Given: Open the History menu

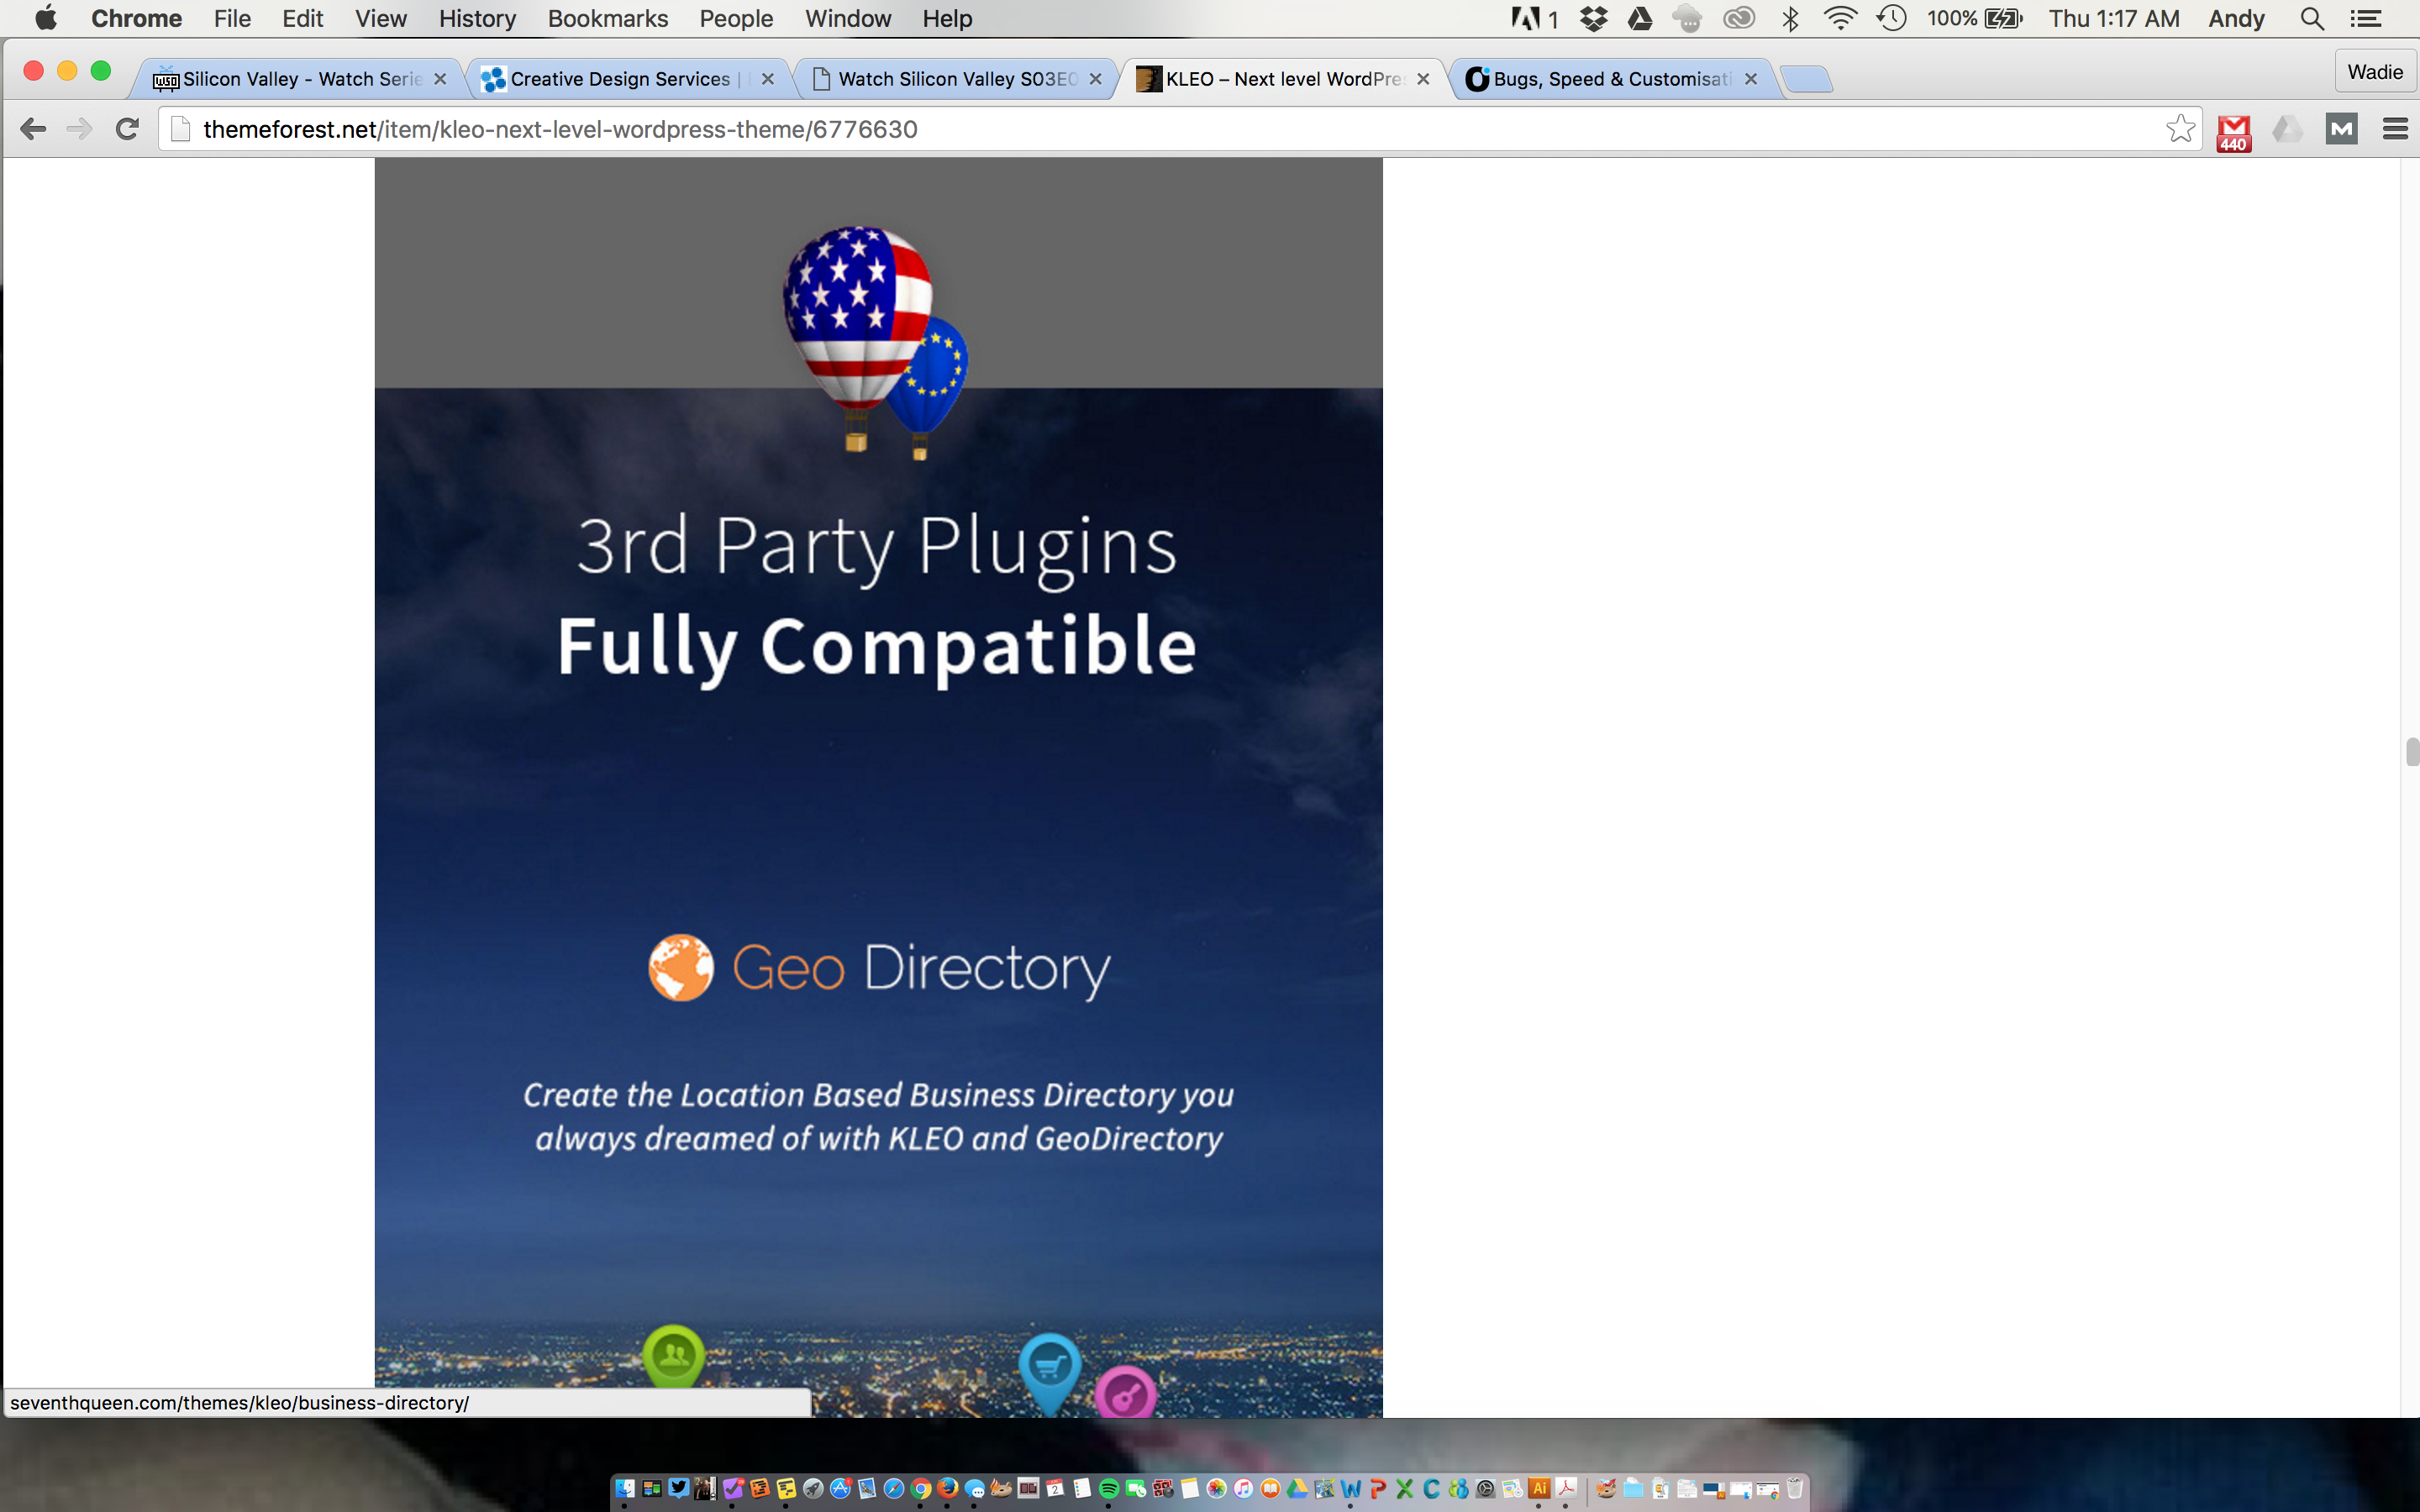Looking at the screenshot, I should pos(477,18).
